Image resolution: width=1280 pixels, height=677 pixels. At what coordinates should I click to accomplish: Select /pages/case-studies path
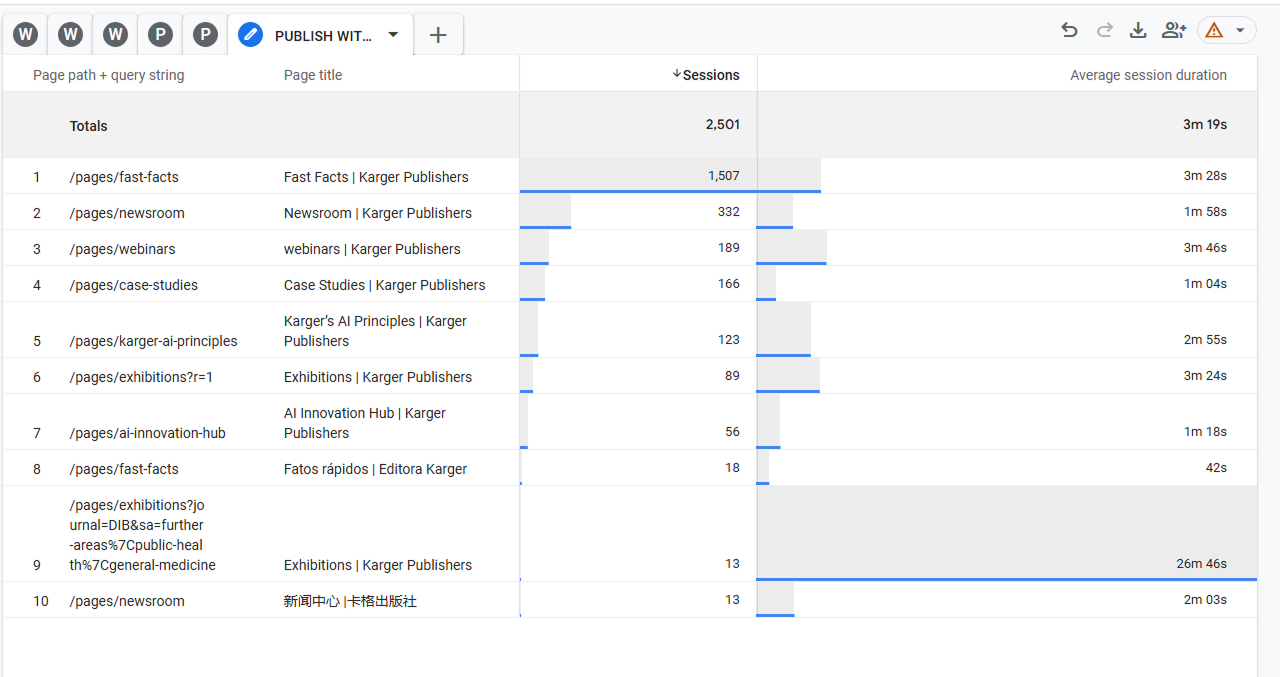(134, 285)
